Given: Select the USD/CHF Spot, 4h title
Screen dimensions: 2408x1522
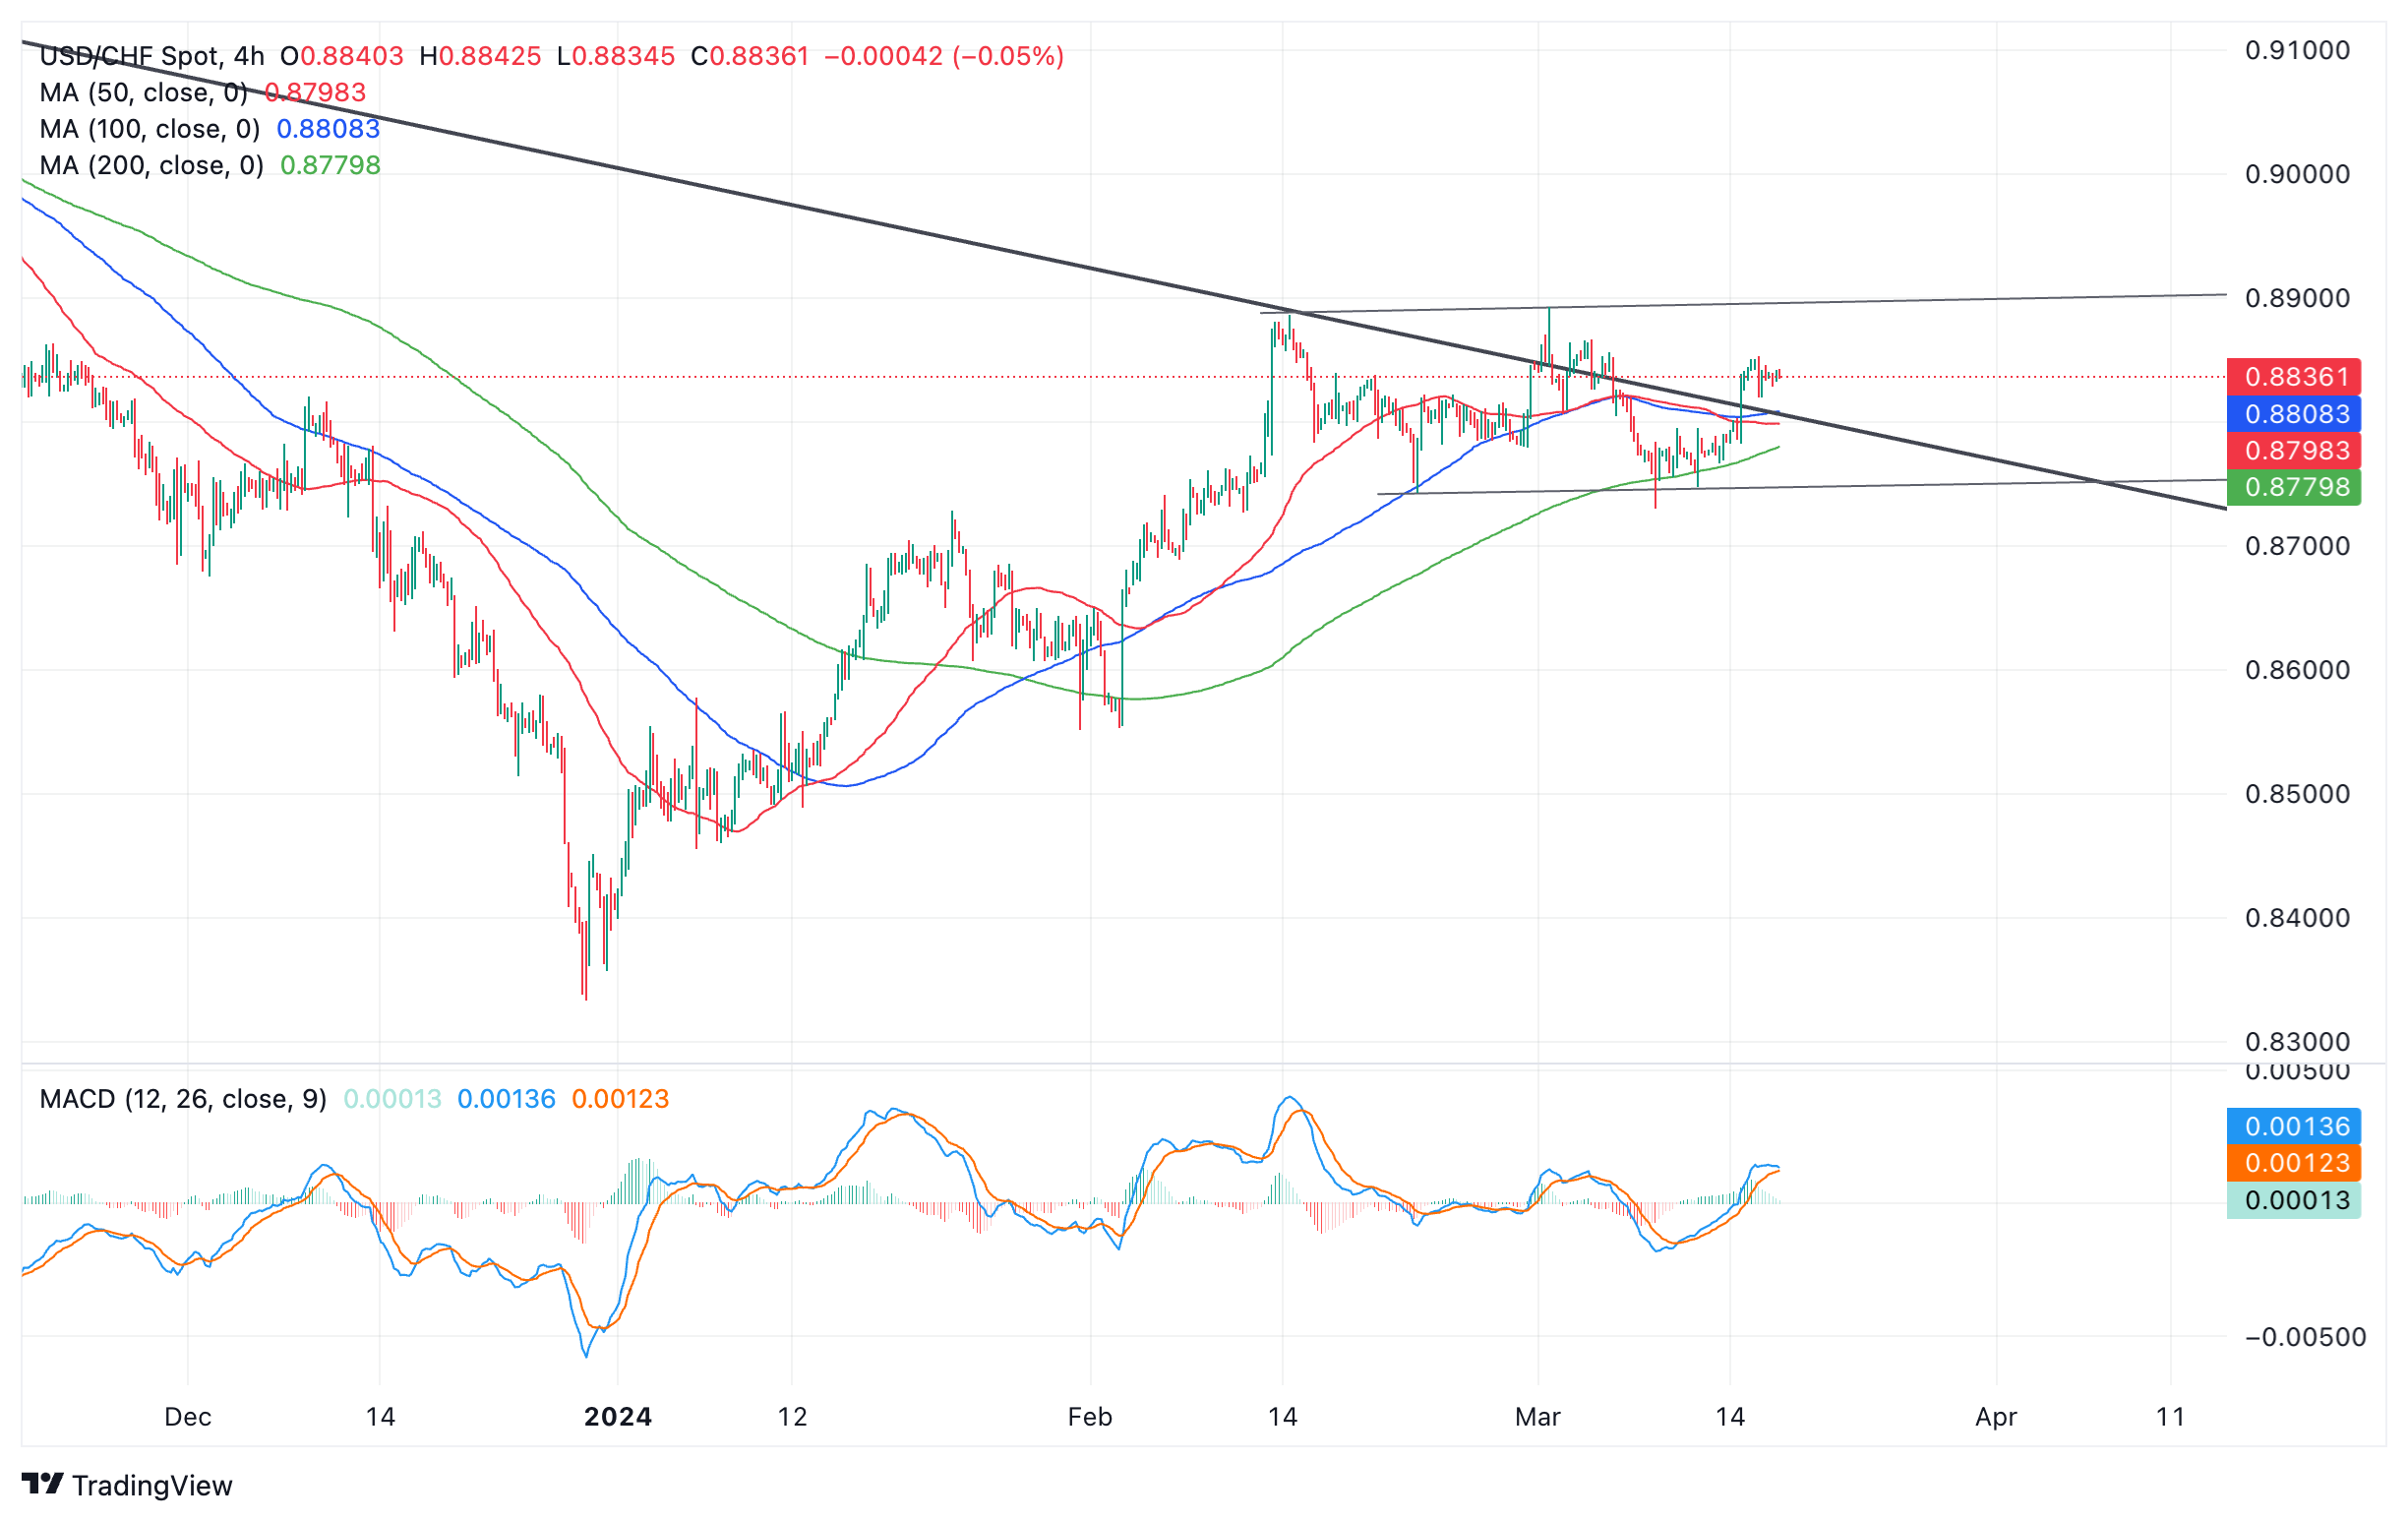Looking at the screenshot, I should pos(152,56).
